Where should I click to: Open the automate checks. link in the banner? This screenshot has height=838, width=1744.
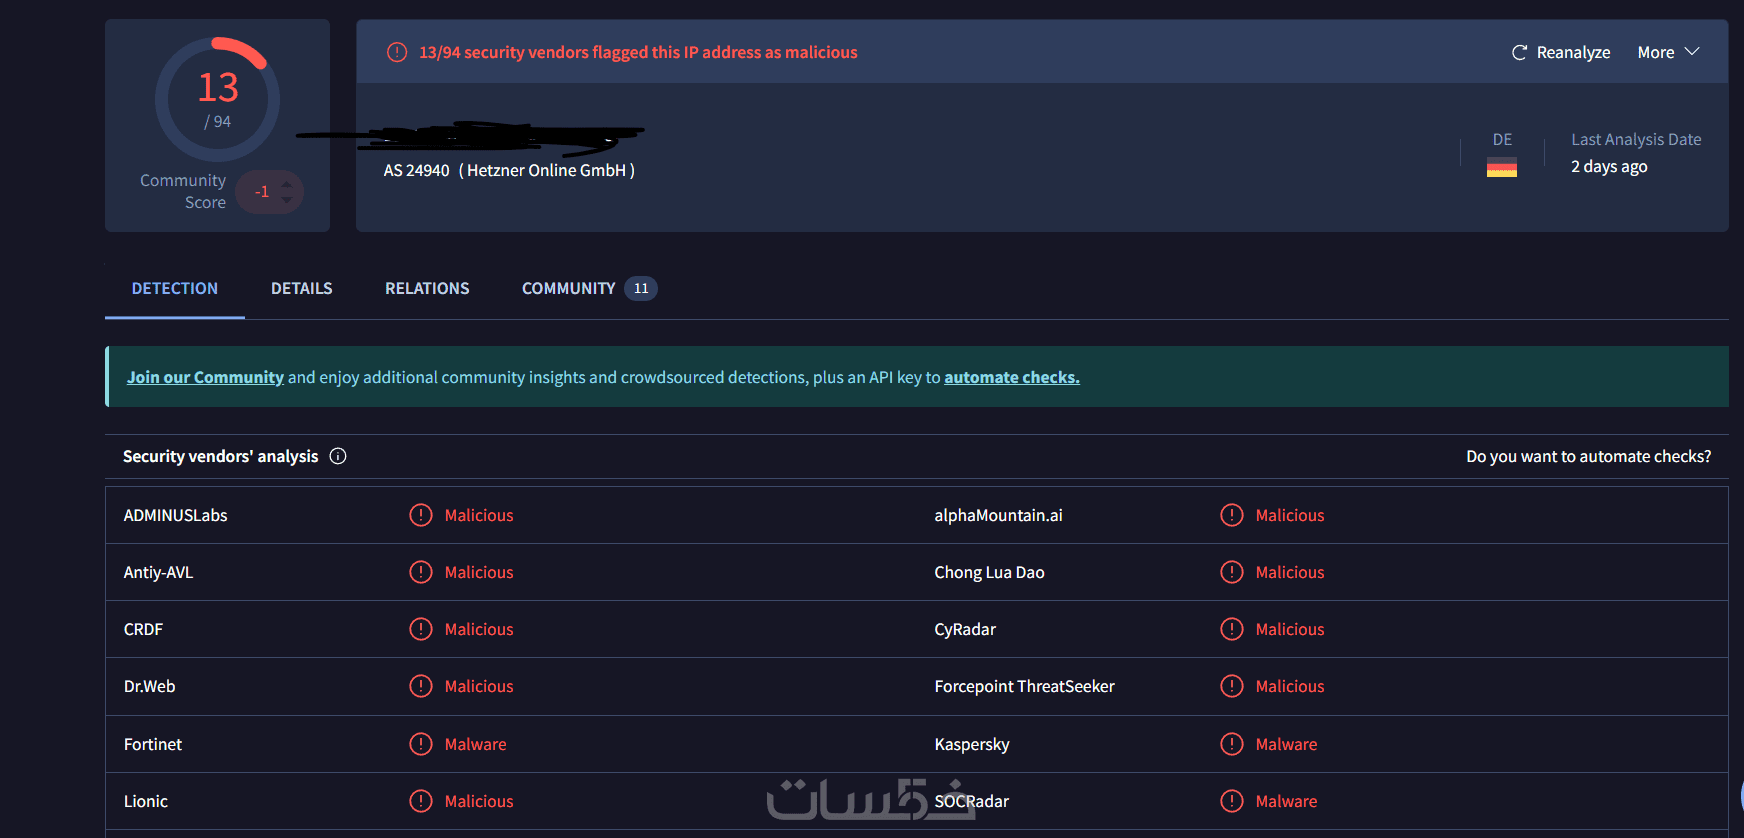pos(1012,377)
